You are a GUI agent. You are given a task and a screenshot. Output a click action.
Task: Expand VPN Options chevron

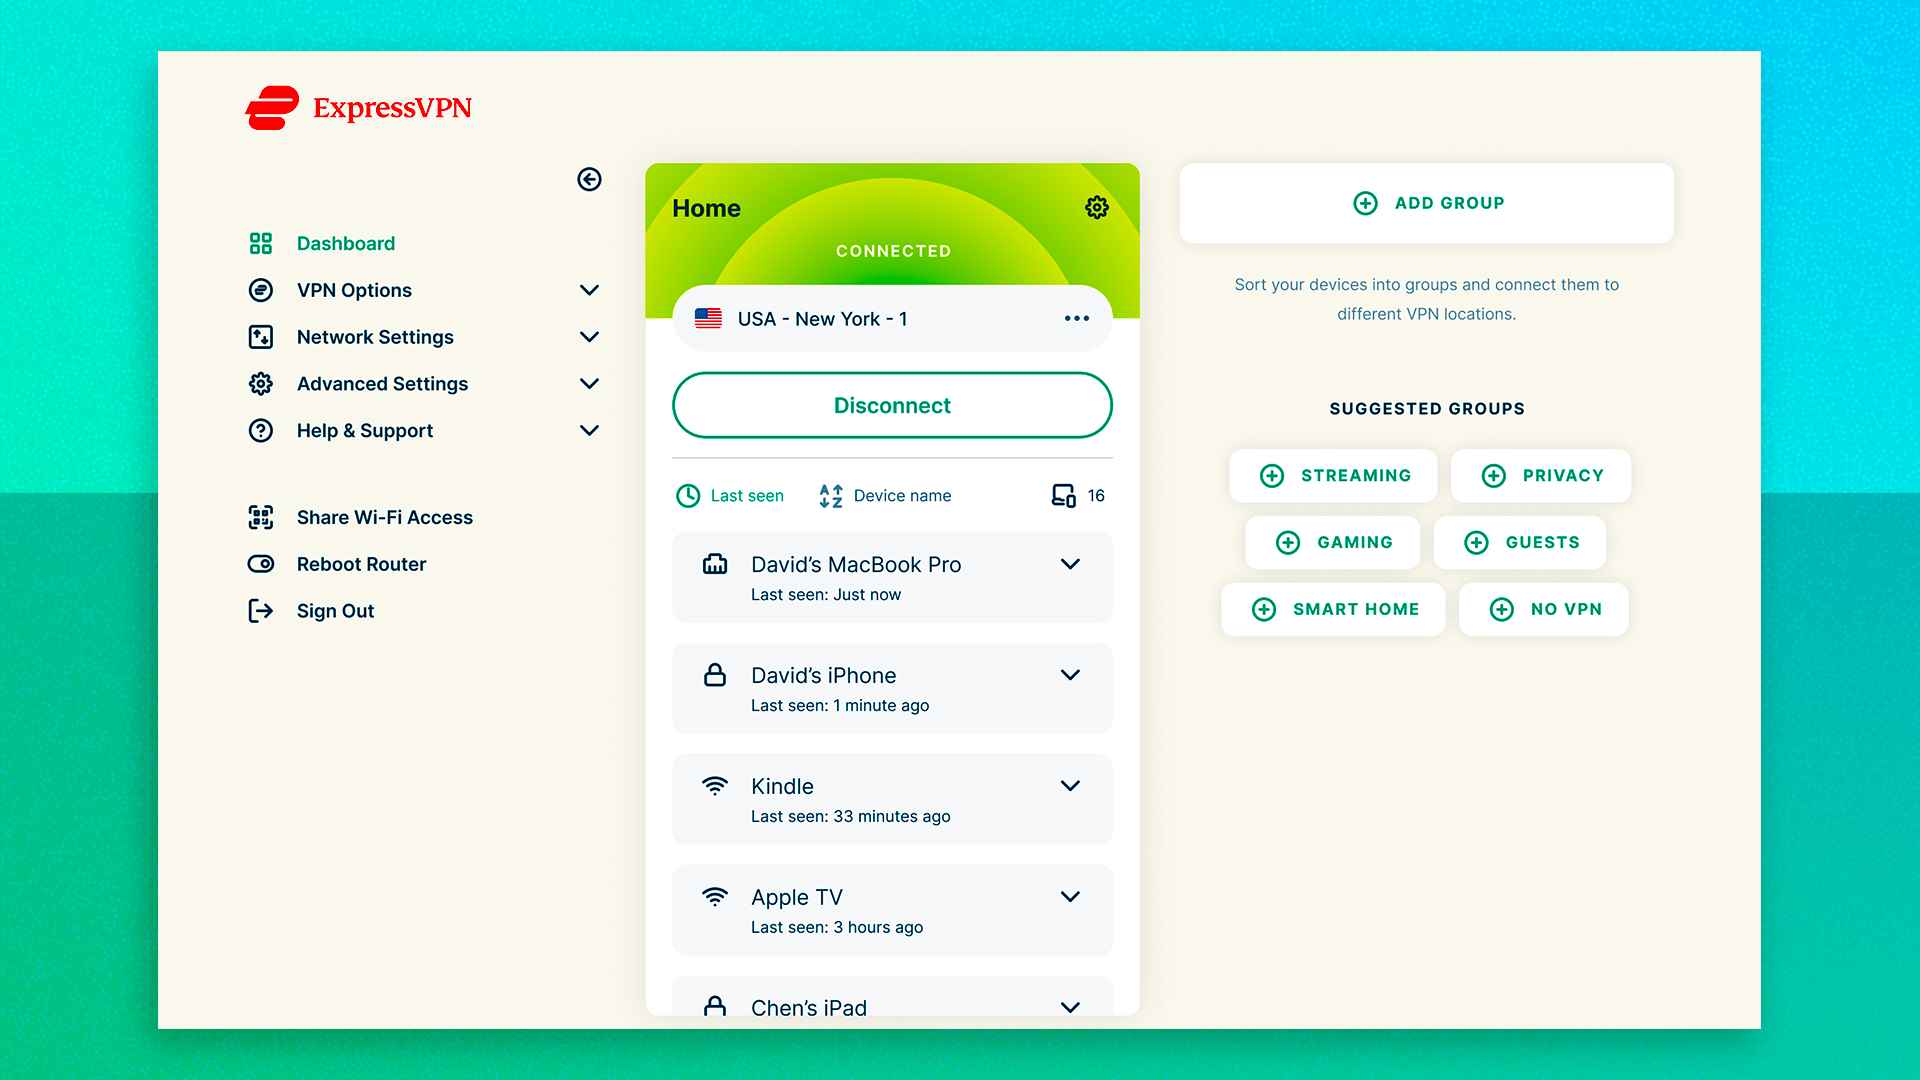589,290
